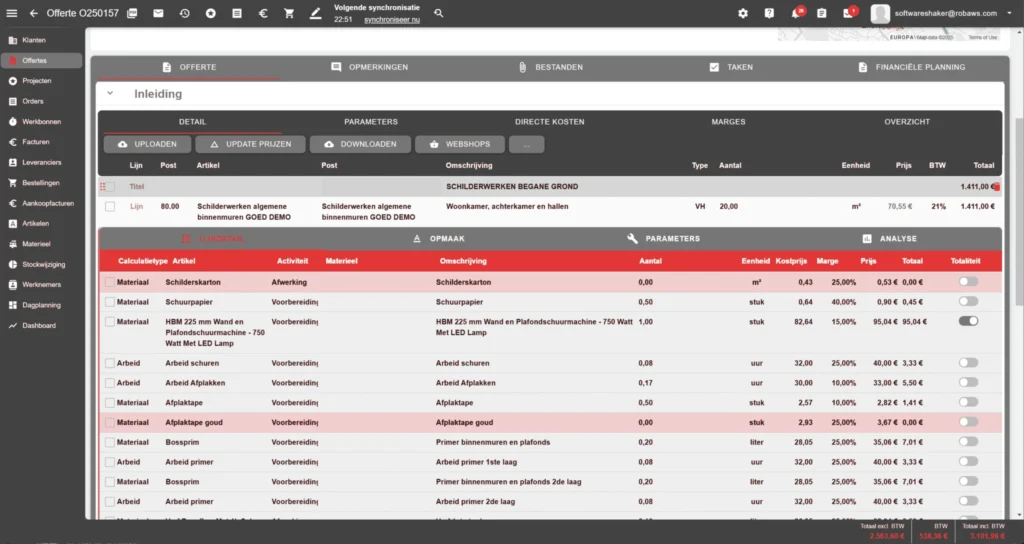Open Aankoopfacturen in the sidebar
Viewport: 1024px width, 544px height.
point(42,203)
